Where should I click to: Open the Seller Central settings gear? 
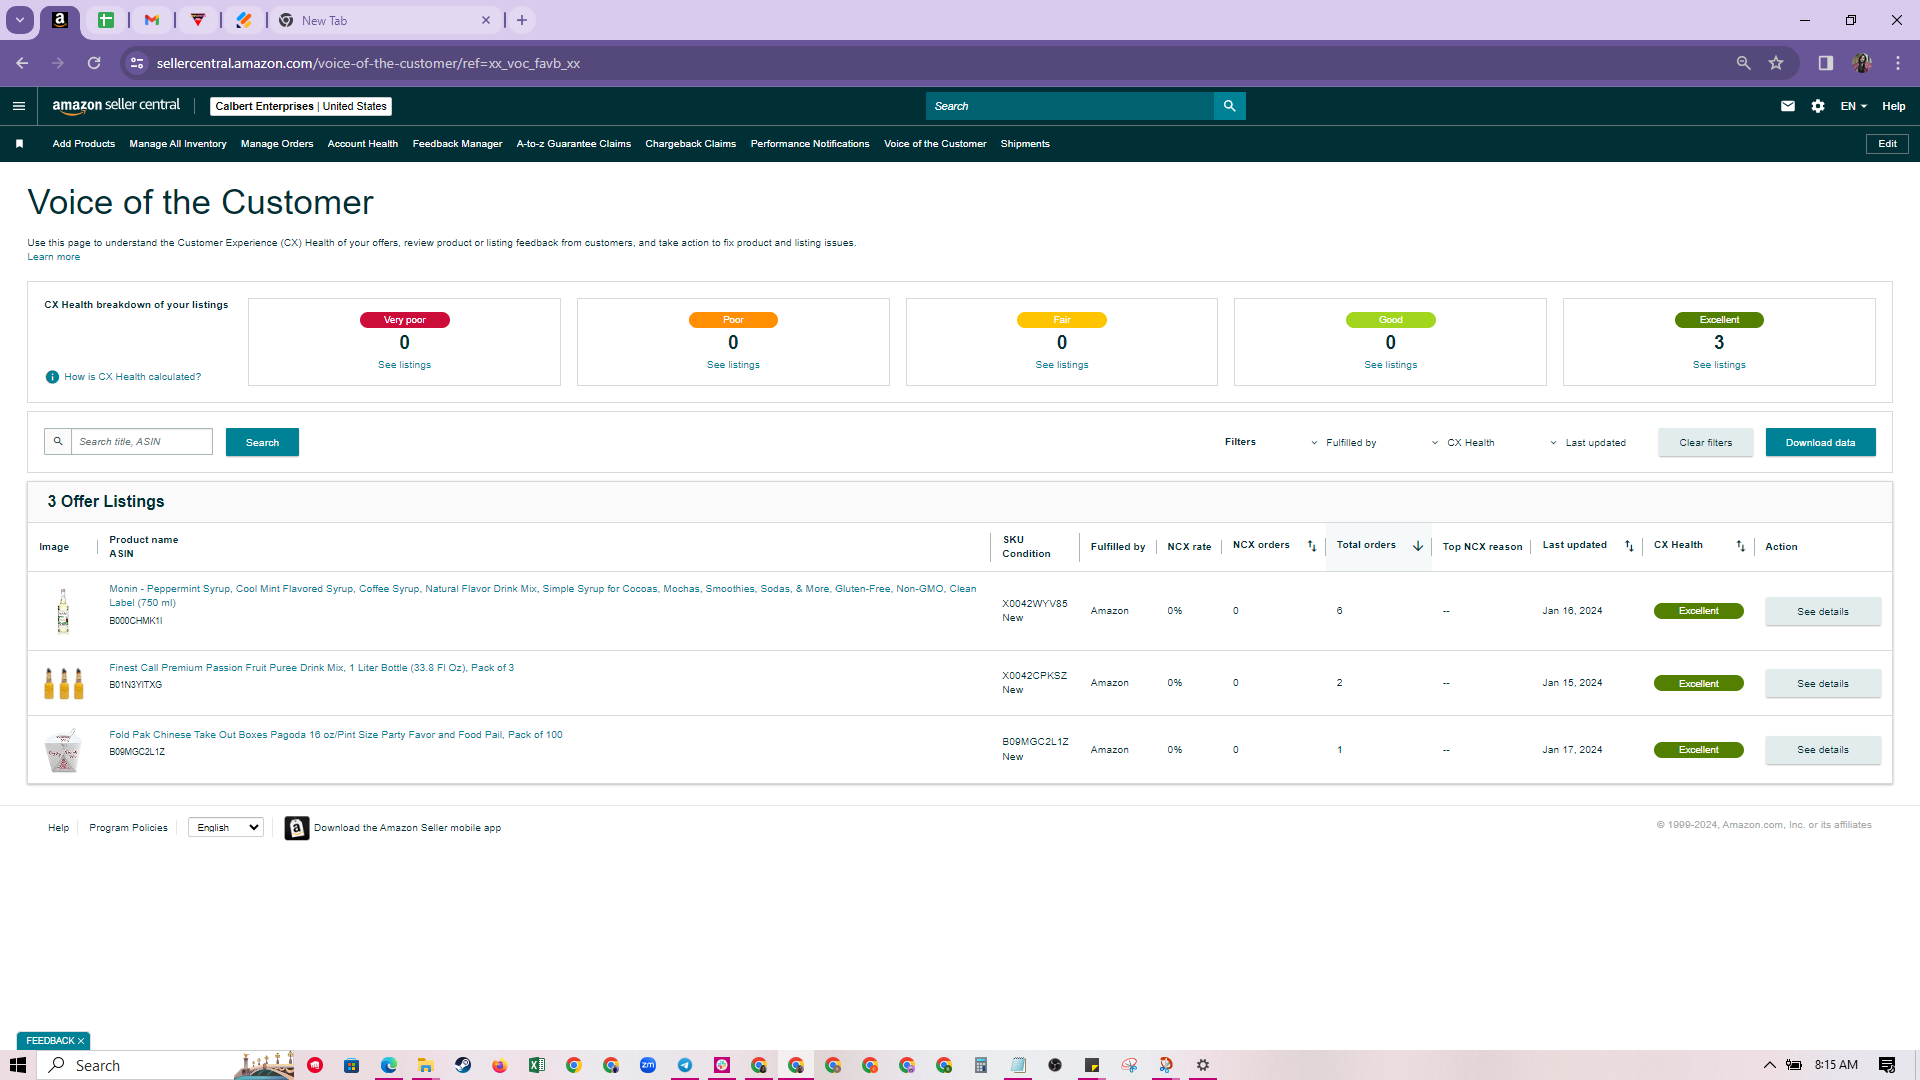1818,106
